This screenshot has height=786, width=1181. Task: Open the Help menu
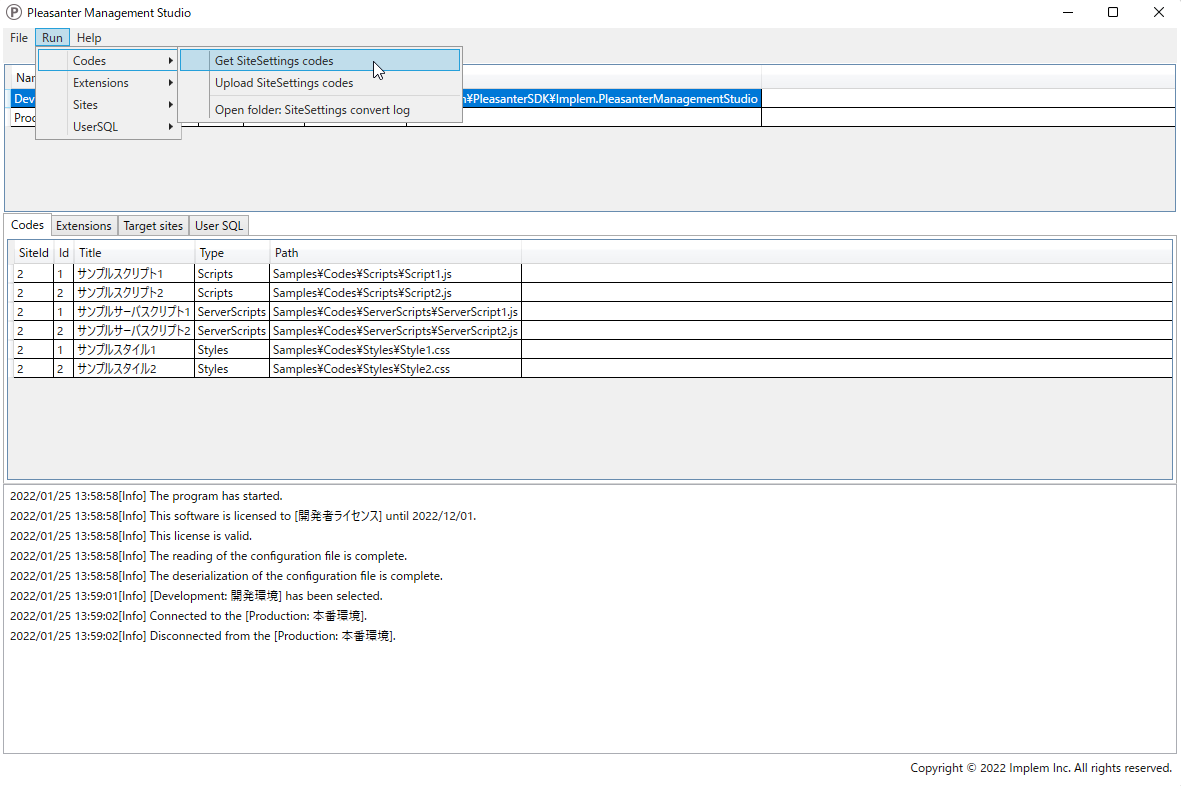[x=89, y=38]
